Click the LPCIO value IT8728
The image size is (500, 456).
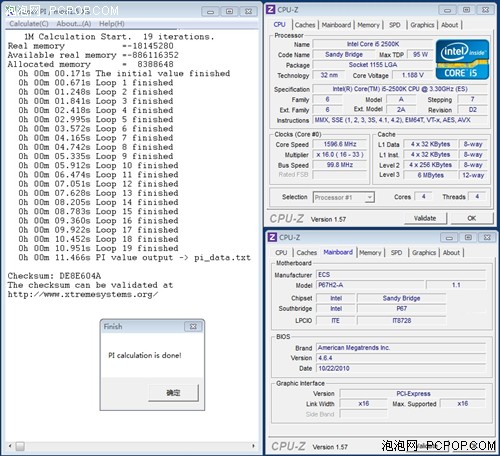tap(402, 320)
